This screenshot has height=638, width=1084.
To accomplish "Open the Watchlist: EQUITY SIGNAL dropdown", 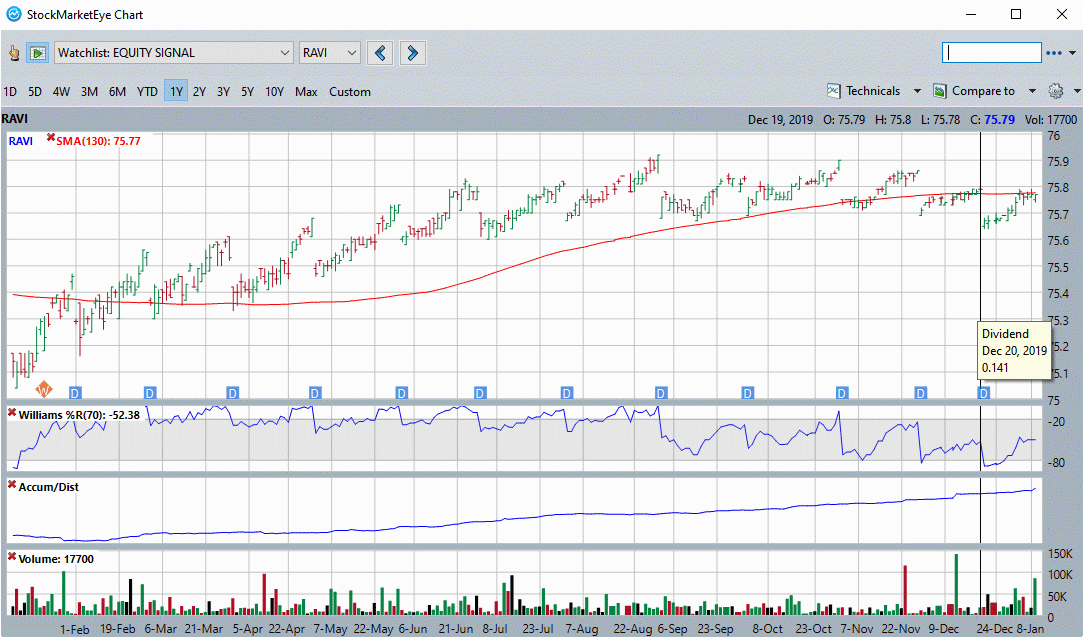I will (x=173, y=52).
